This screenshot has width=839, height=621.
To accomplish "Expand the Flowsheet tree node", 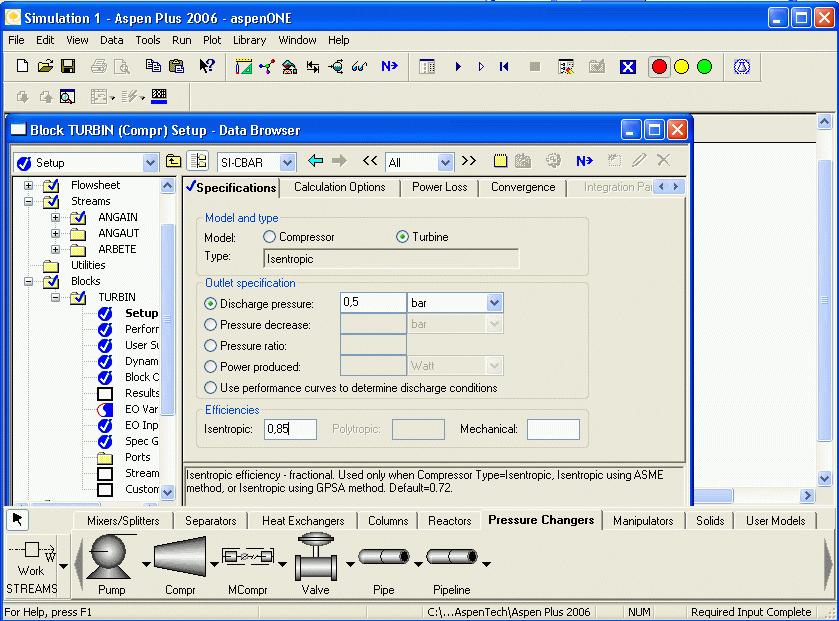I will click(28, 186).
